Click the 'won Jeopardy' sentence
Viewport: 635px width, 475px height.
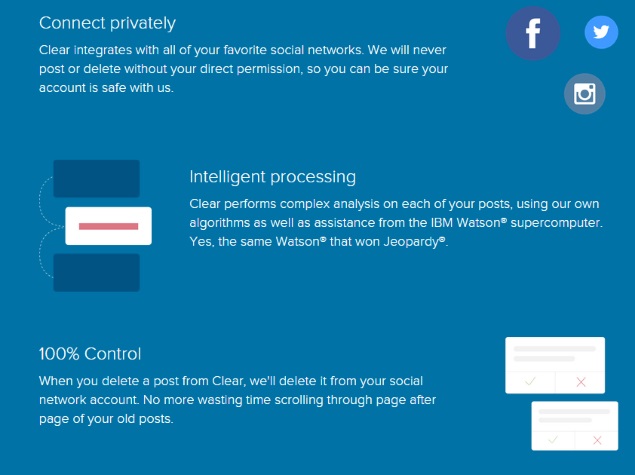[318, 242]
